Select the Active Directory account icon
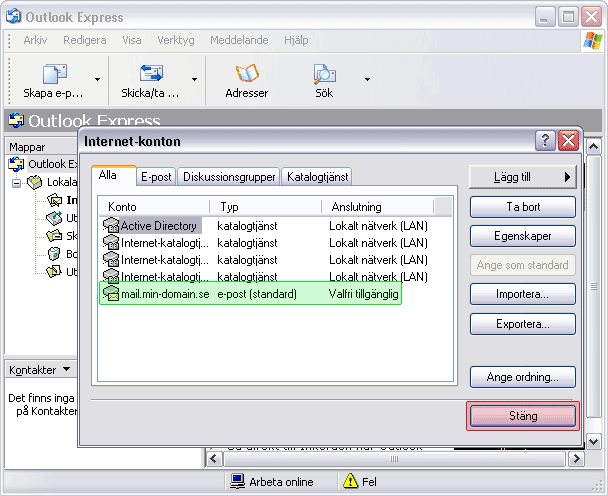 [111, 226]
